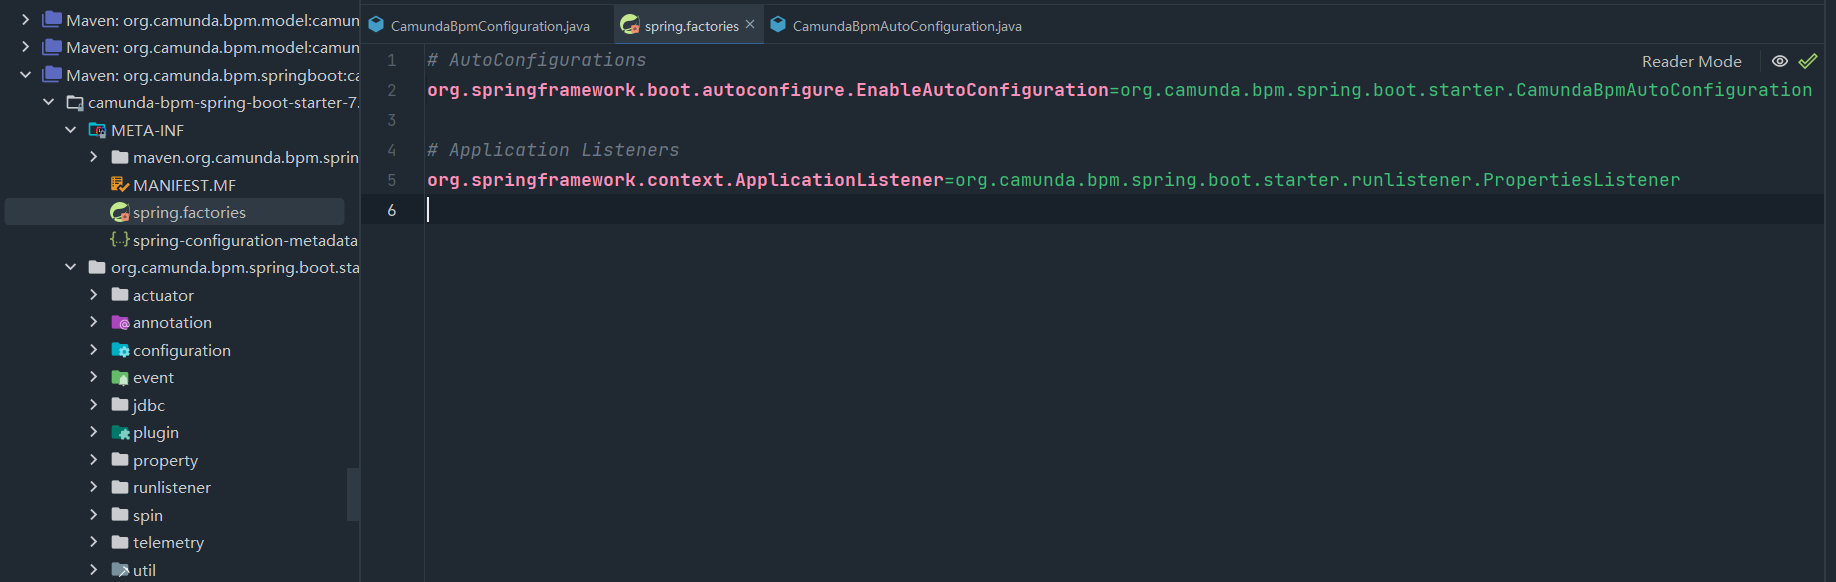Click the util package icon
The image size is (1836, 582).
click(120, 570)
